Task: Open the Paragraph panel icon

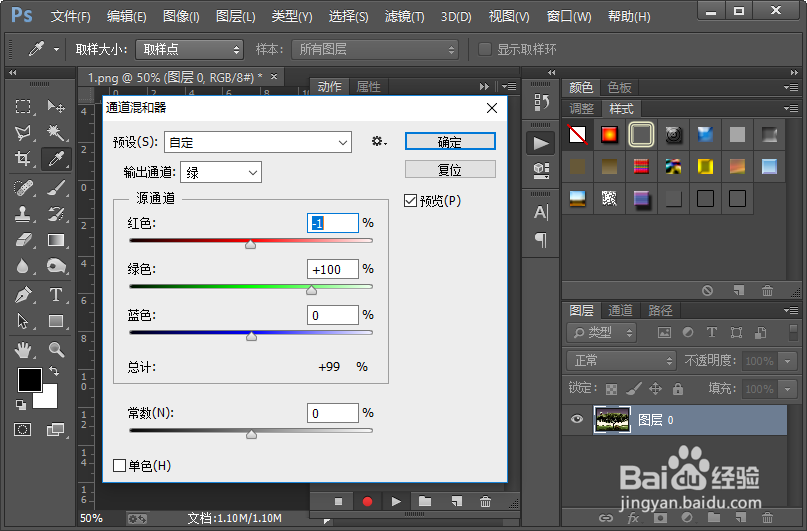Action: [540, 240]
